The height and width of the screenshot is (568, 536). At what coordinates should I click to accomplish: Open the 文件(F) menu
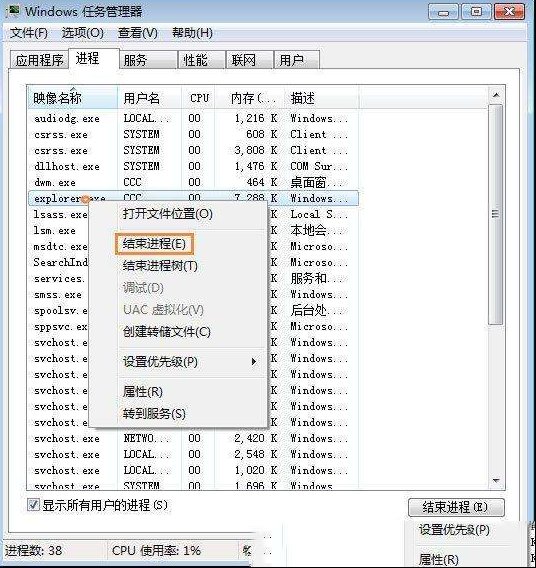pyautogui.click(x=29, y=33)
